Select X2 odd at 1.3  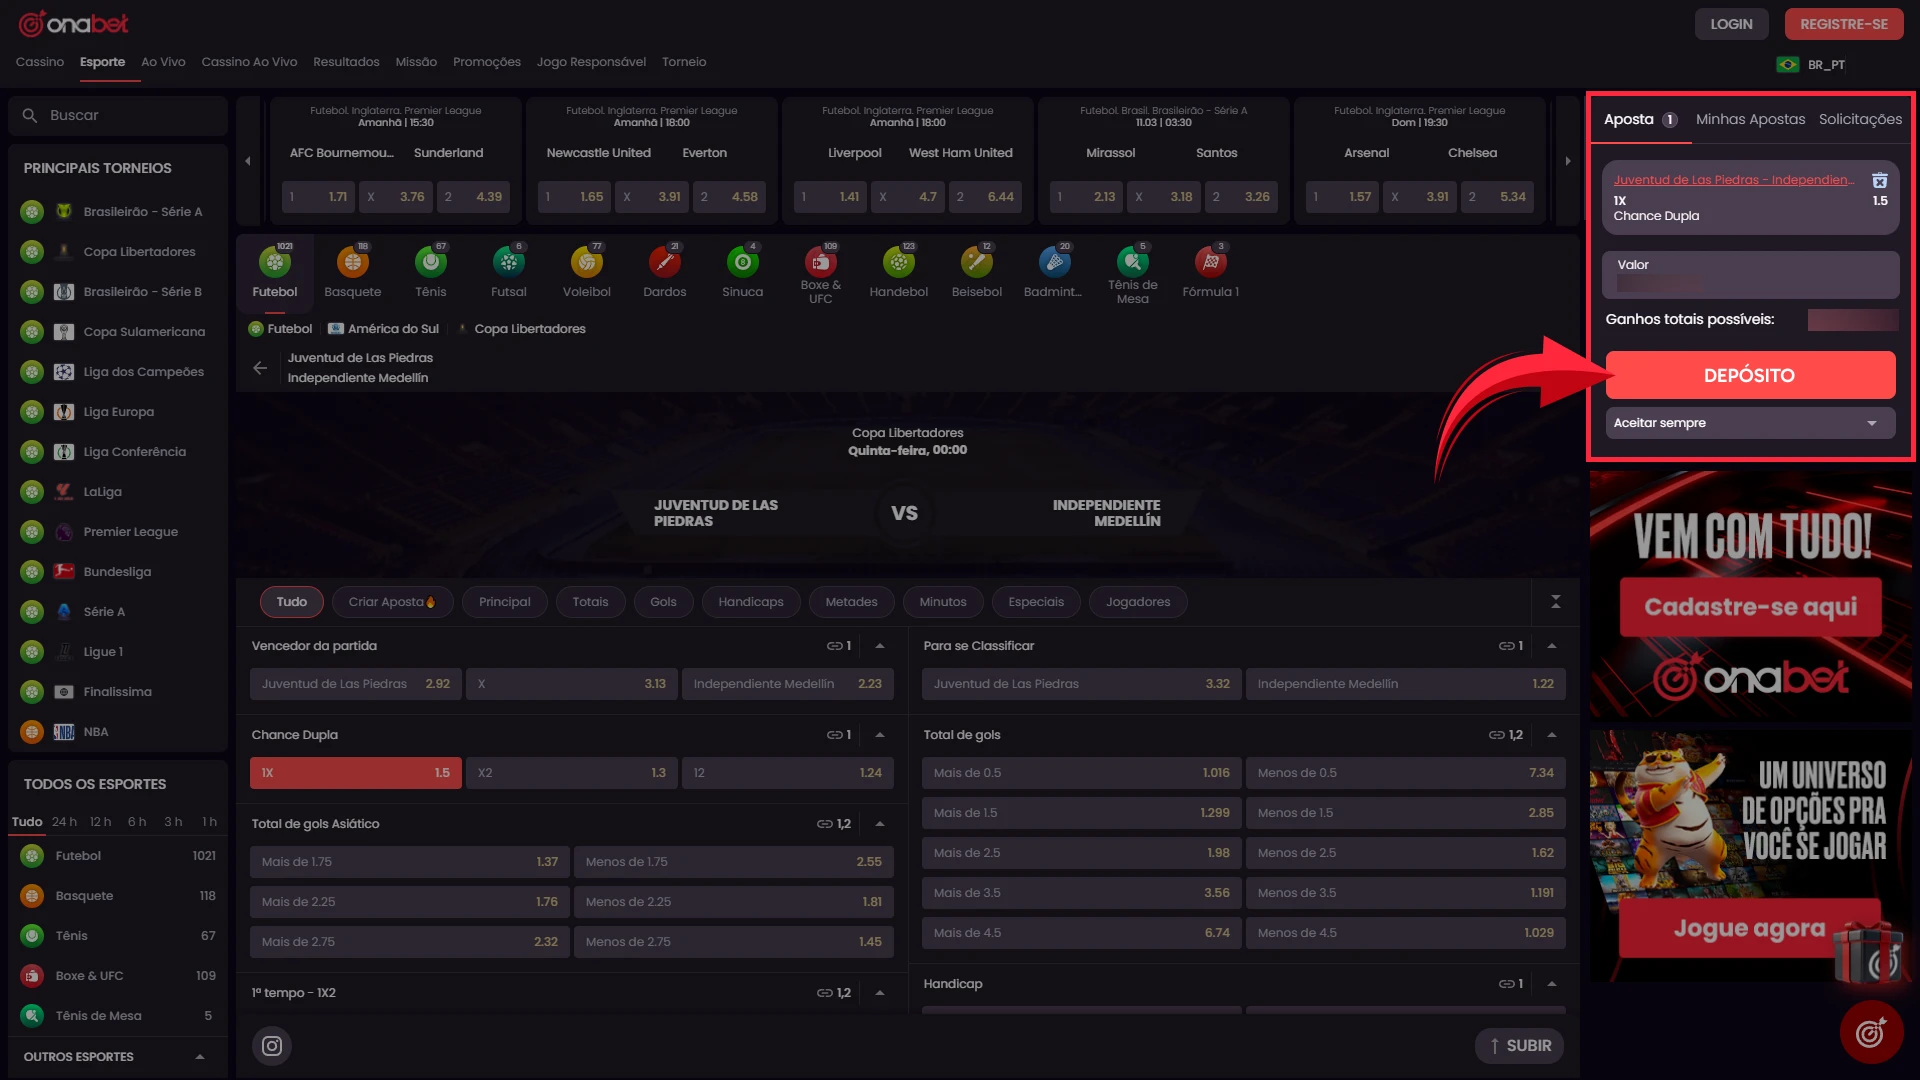tap(571, 773)
